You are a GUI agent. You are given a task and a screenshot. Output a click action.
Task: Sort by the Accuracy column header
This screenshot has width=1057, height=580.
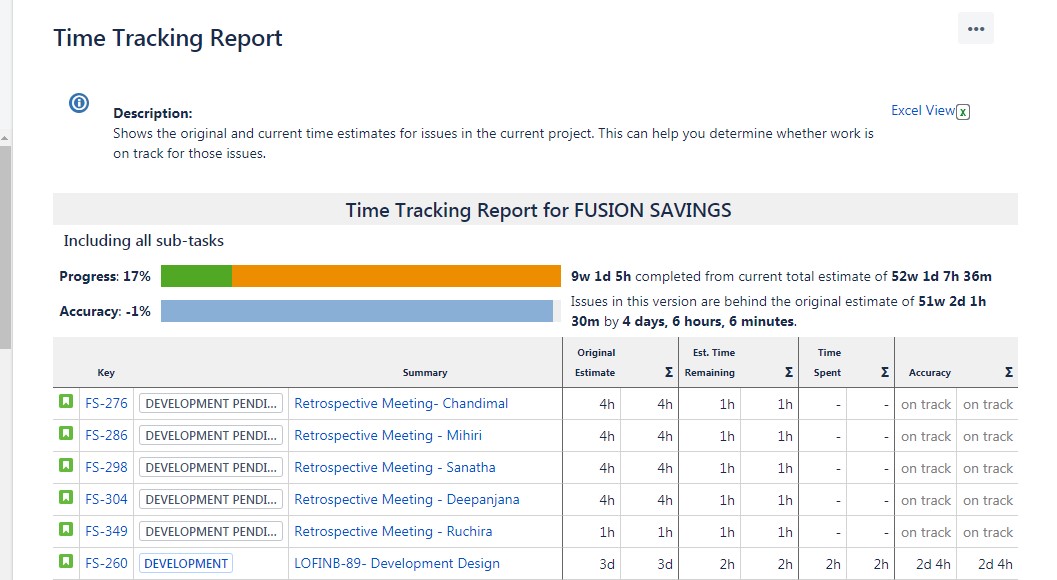pos(928,372)
